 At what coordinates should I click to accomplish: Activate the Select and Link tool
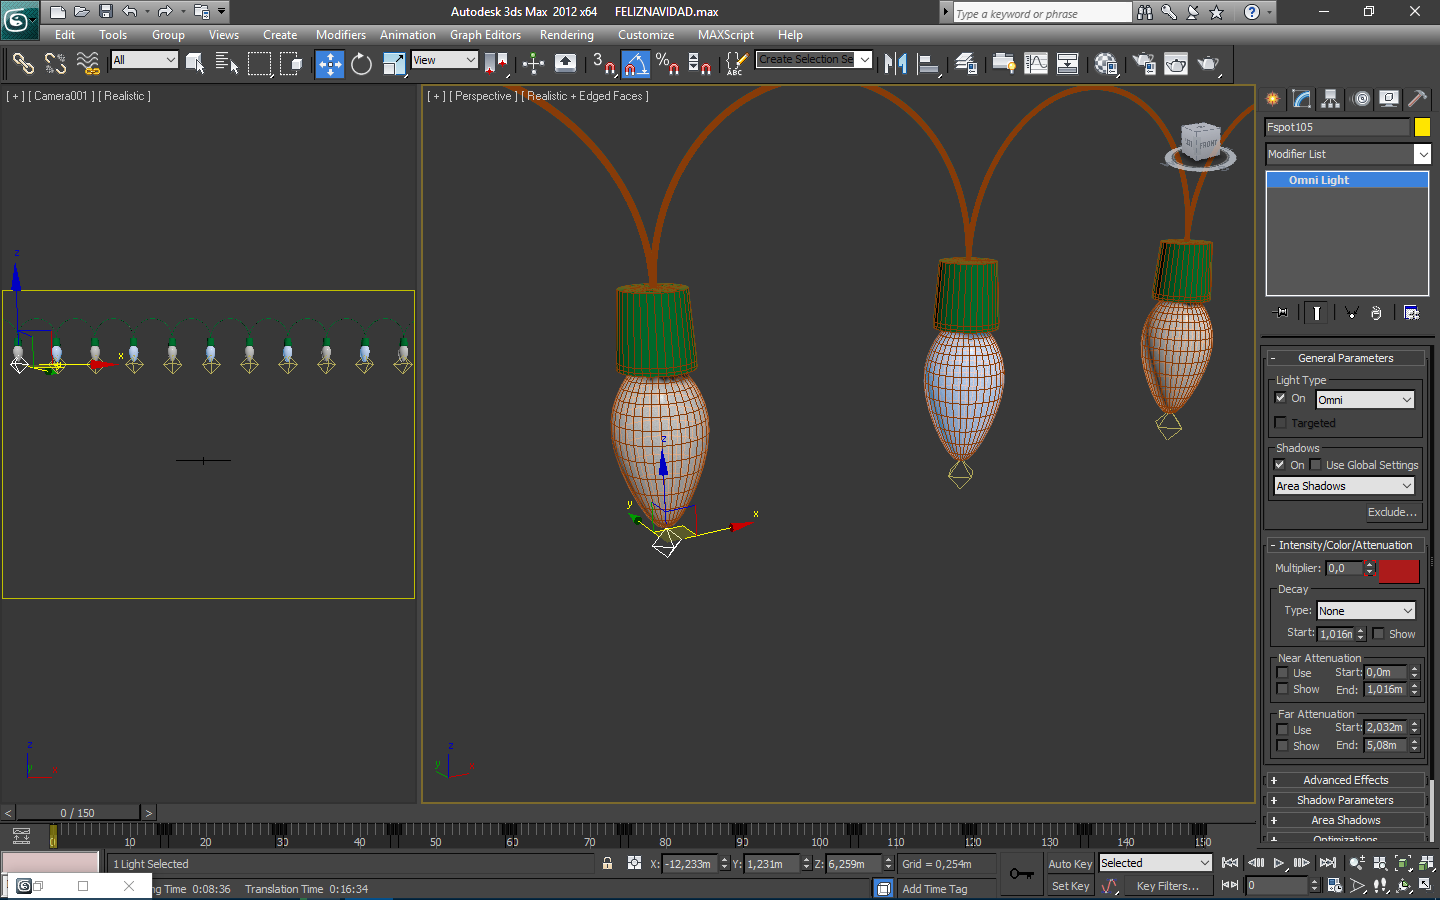pyautogui.click(x=22, y=64)
